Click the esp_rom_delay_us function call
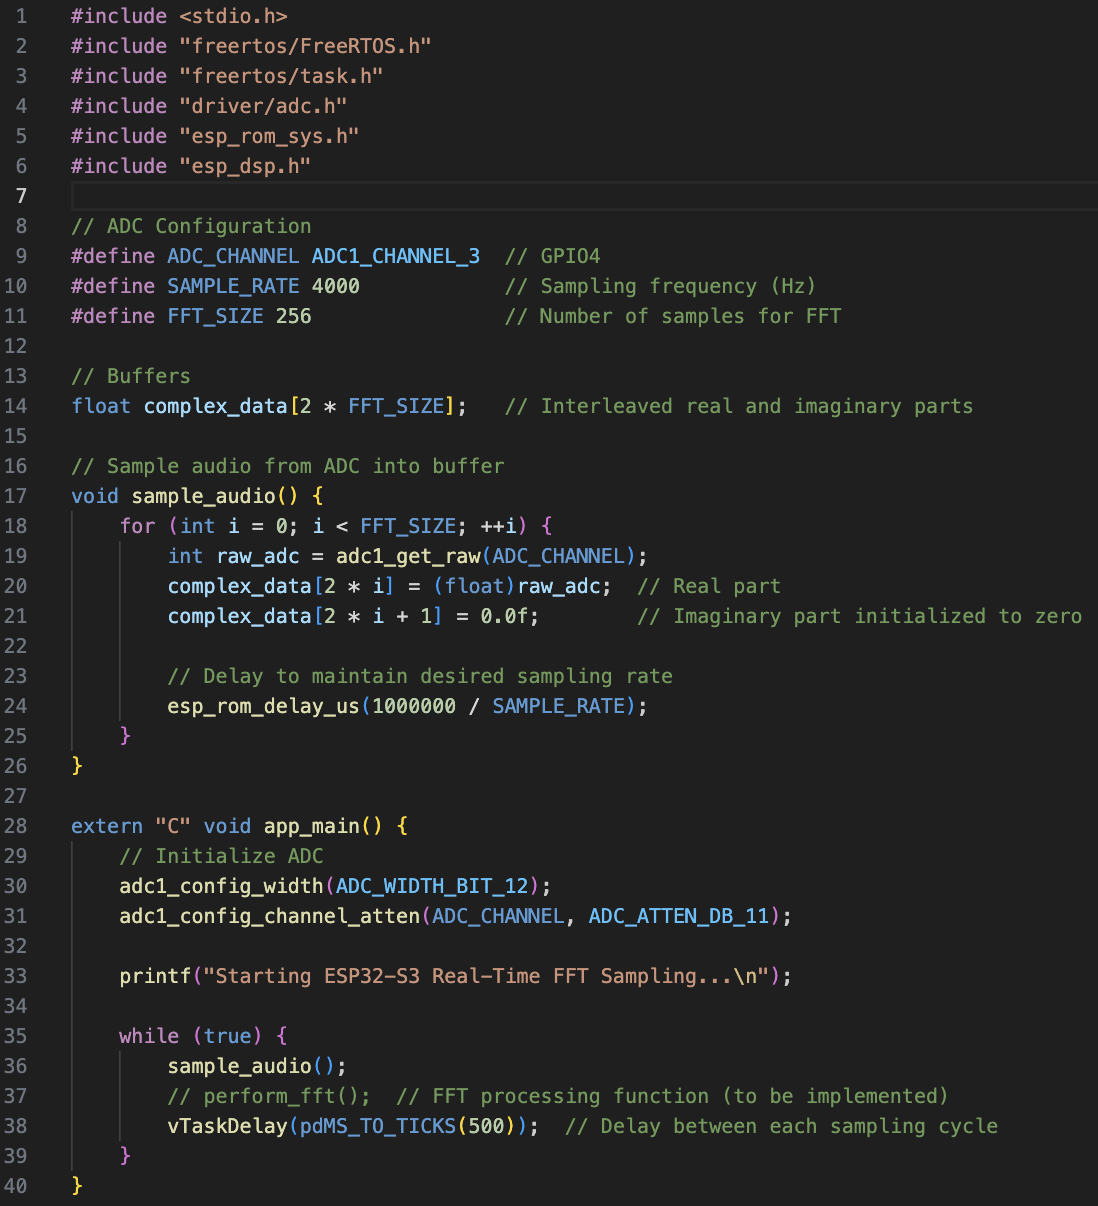This screenshot has width=1098, height=1206. click(263, 706)
